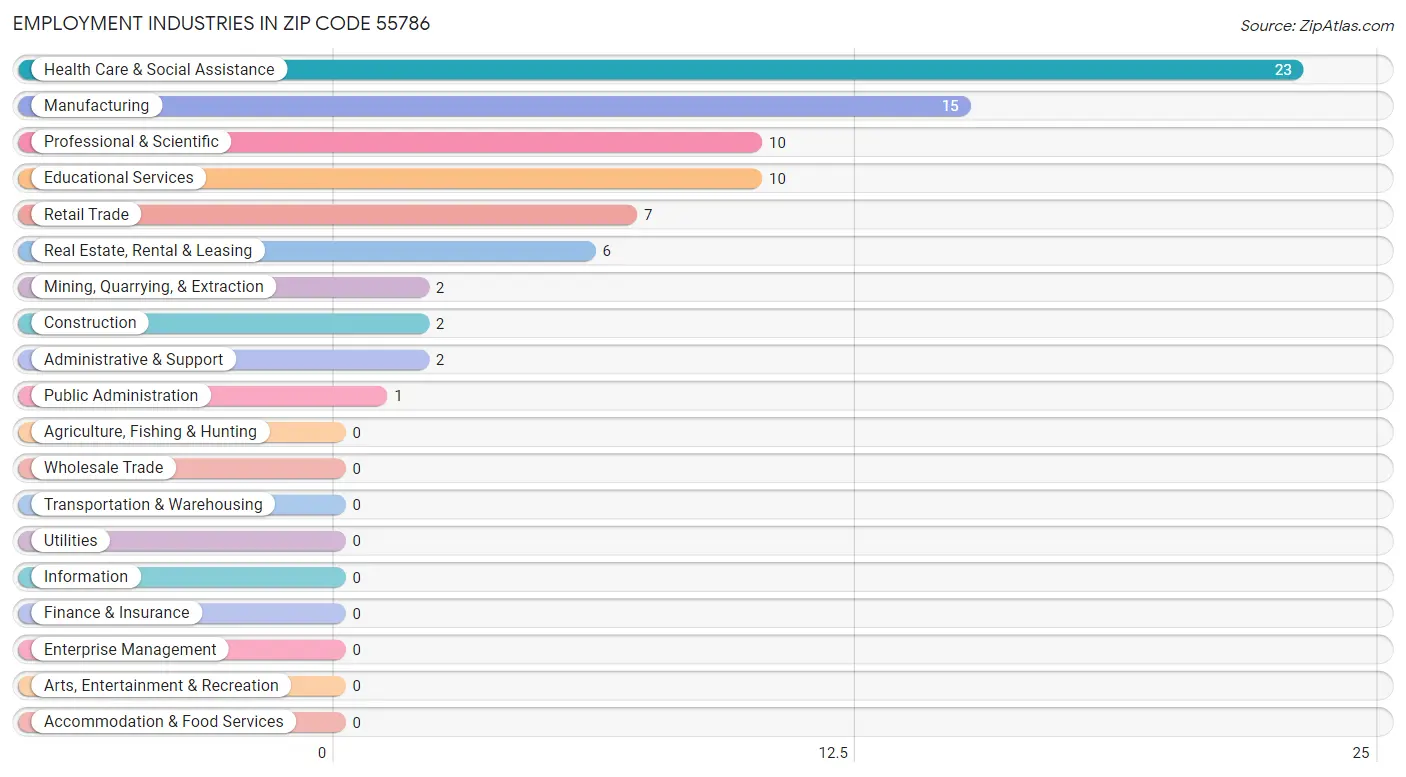The height and width of the screenshot is (777, 1406).
Task: Click value 0 beside Utilities bar
Action: tap(356, 541)
